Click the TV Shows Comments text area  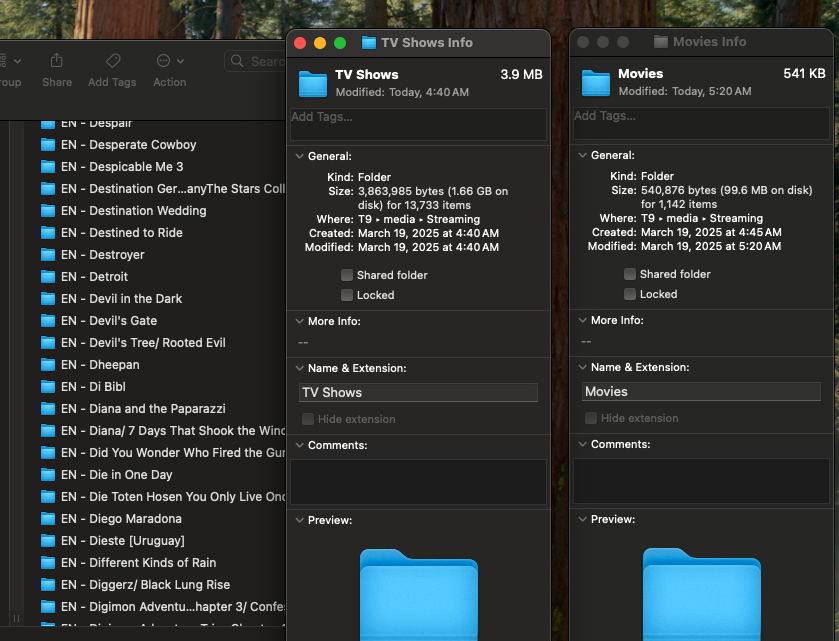[418, 481]
